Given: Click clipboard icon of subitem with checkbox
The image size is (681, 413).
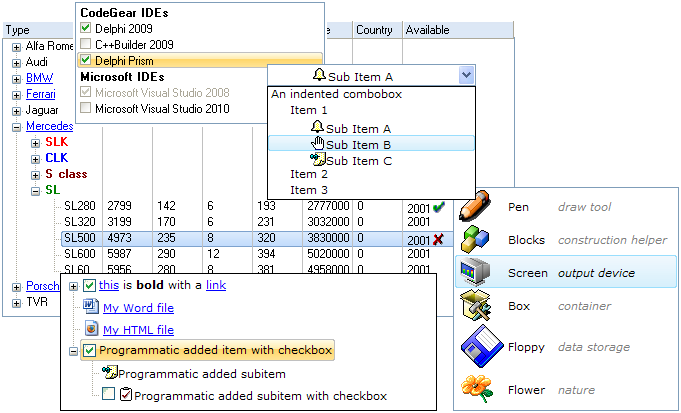Looking at the screenshot, I should pyautogui.click(x=126, y=394).
